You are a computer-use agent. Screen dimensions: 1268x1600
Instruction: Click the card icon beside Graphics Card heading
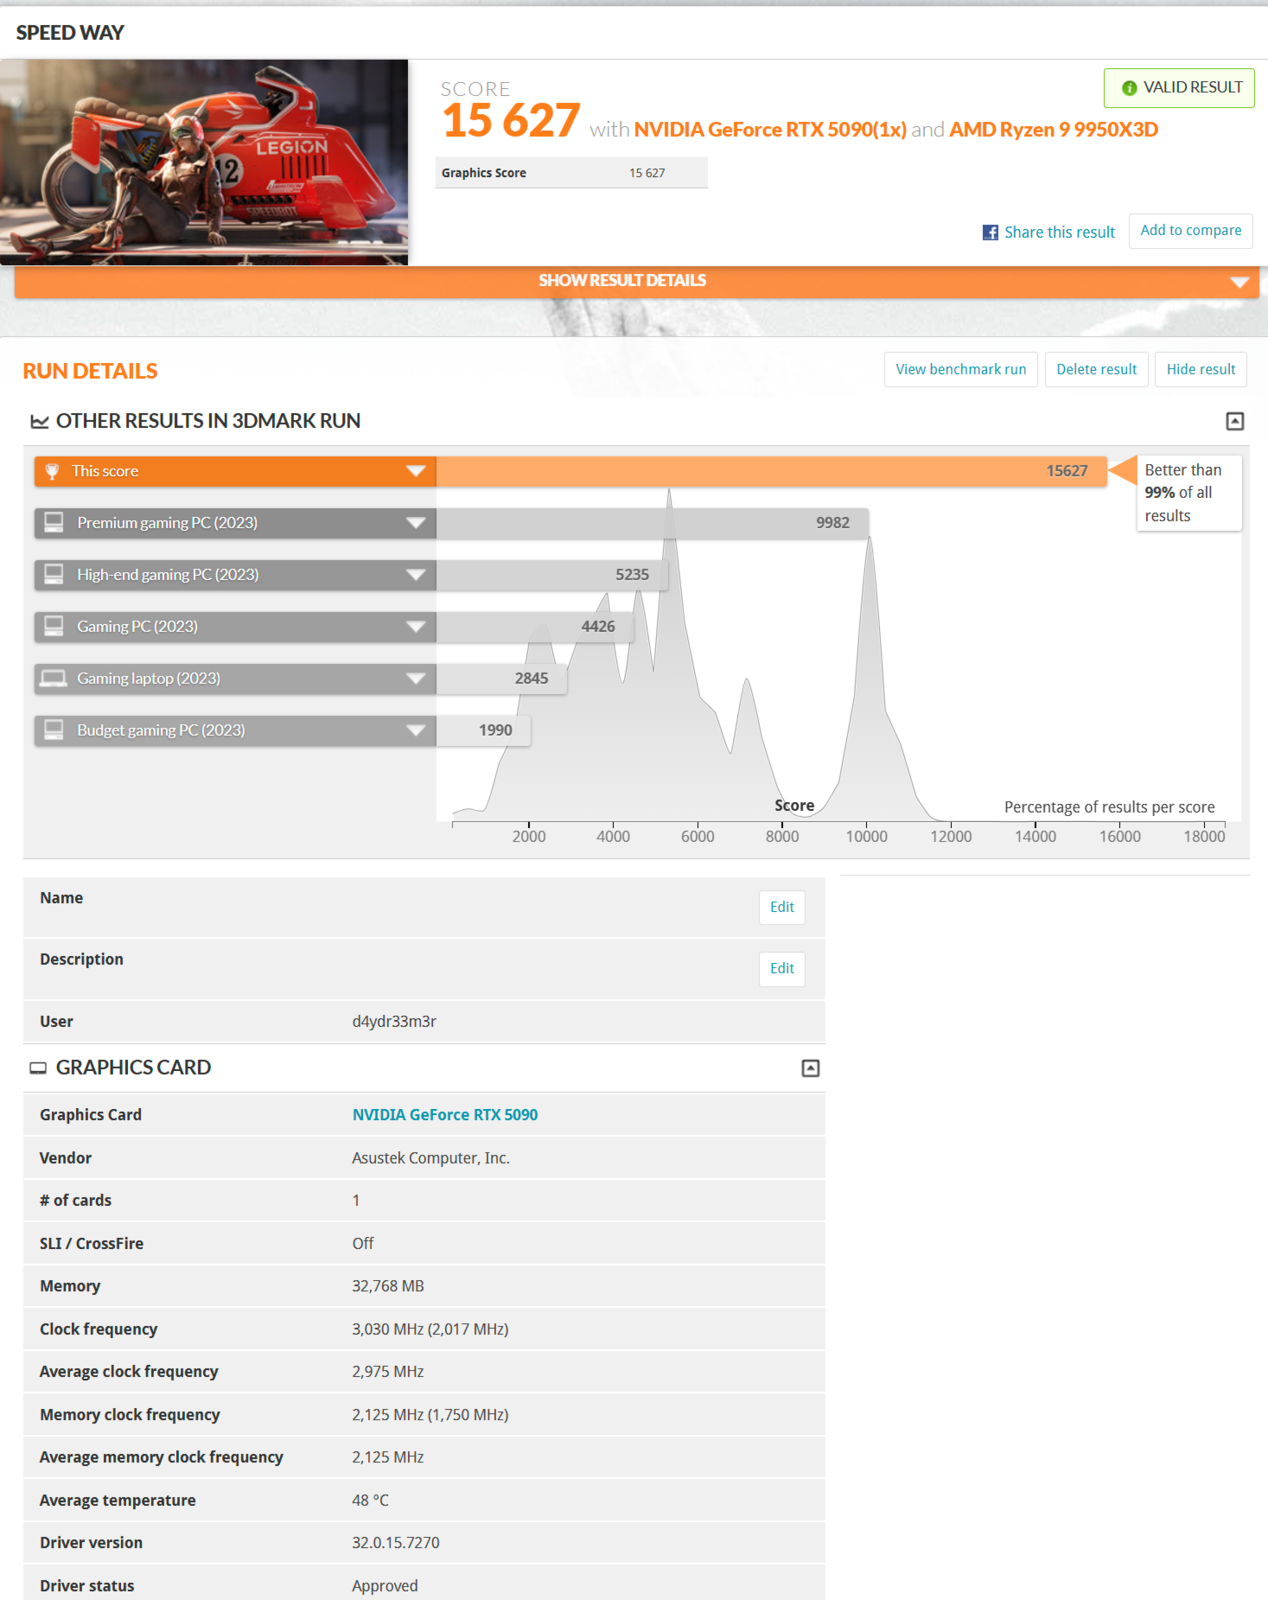tap(38, 1068)
